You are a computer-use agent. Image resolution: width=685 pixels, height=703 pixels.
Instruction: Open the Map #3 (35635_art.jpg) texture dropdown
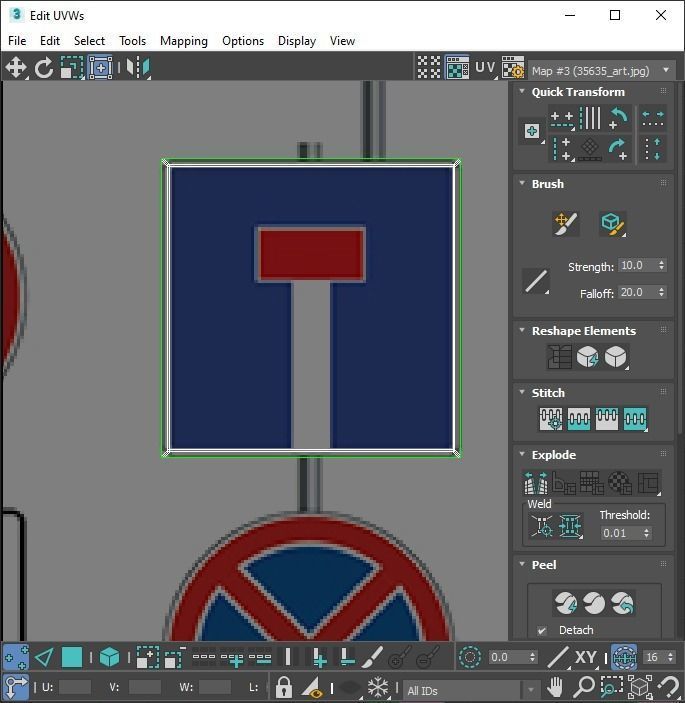602,70
